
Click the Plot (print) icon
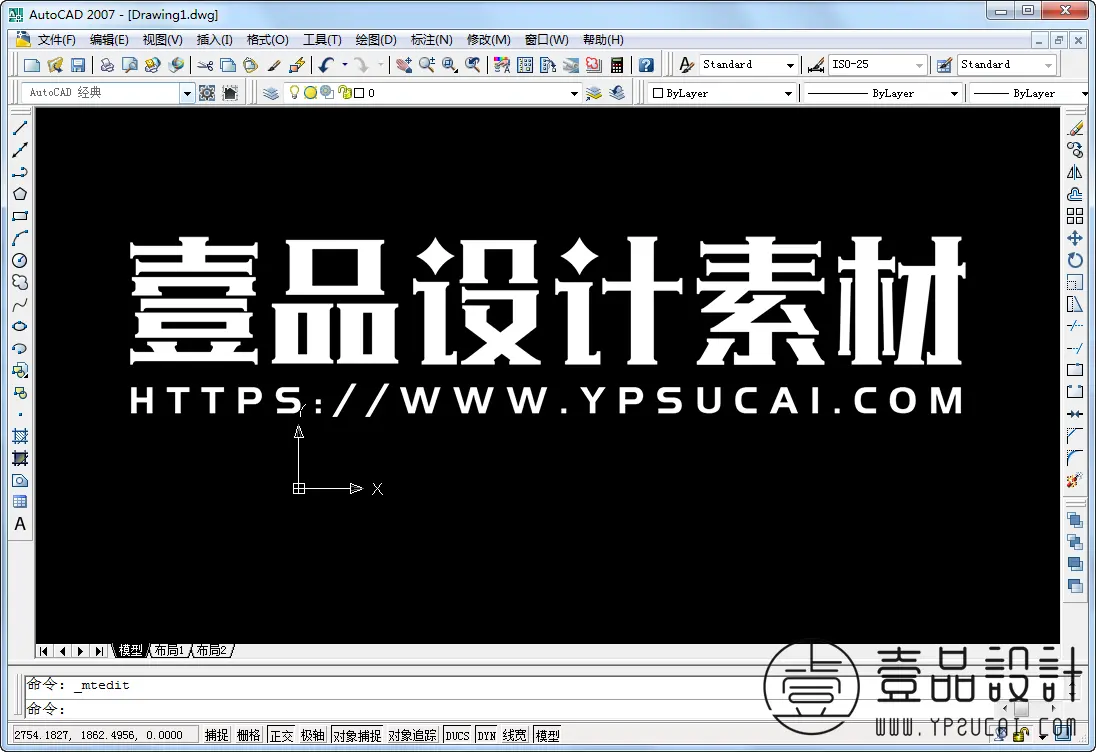coord(107,65)
